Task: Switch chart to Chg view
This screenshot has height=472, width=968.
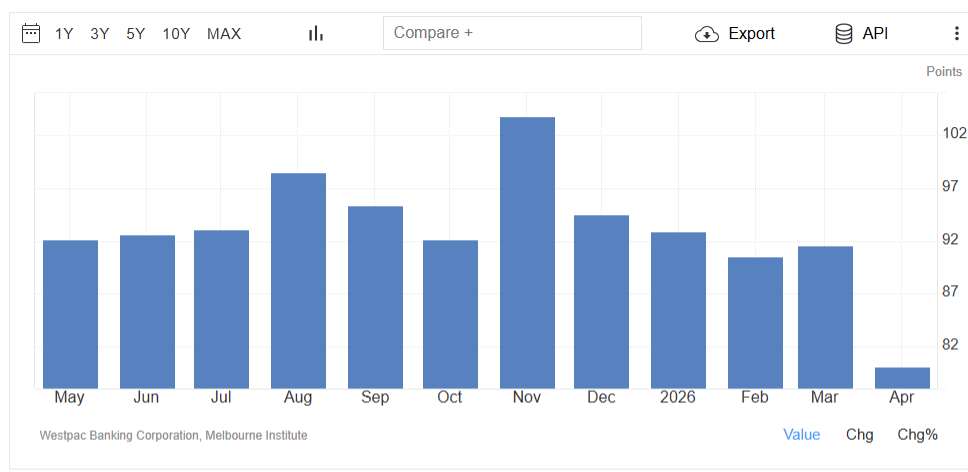Action: coord(859,434)
